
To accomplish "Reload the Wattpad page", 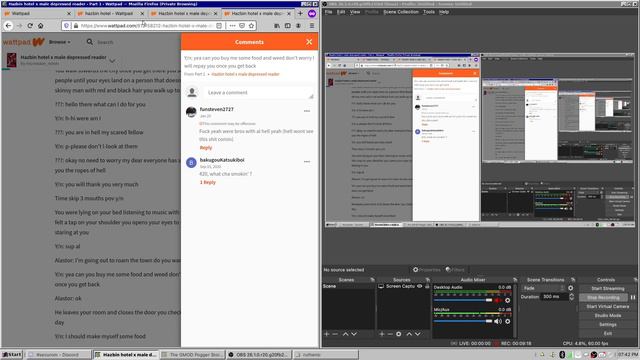I will [x=30, y=25].
